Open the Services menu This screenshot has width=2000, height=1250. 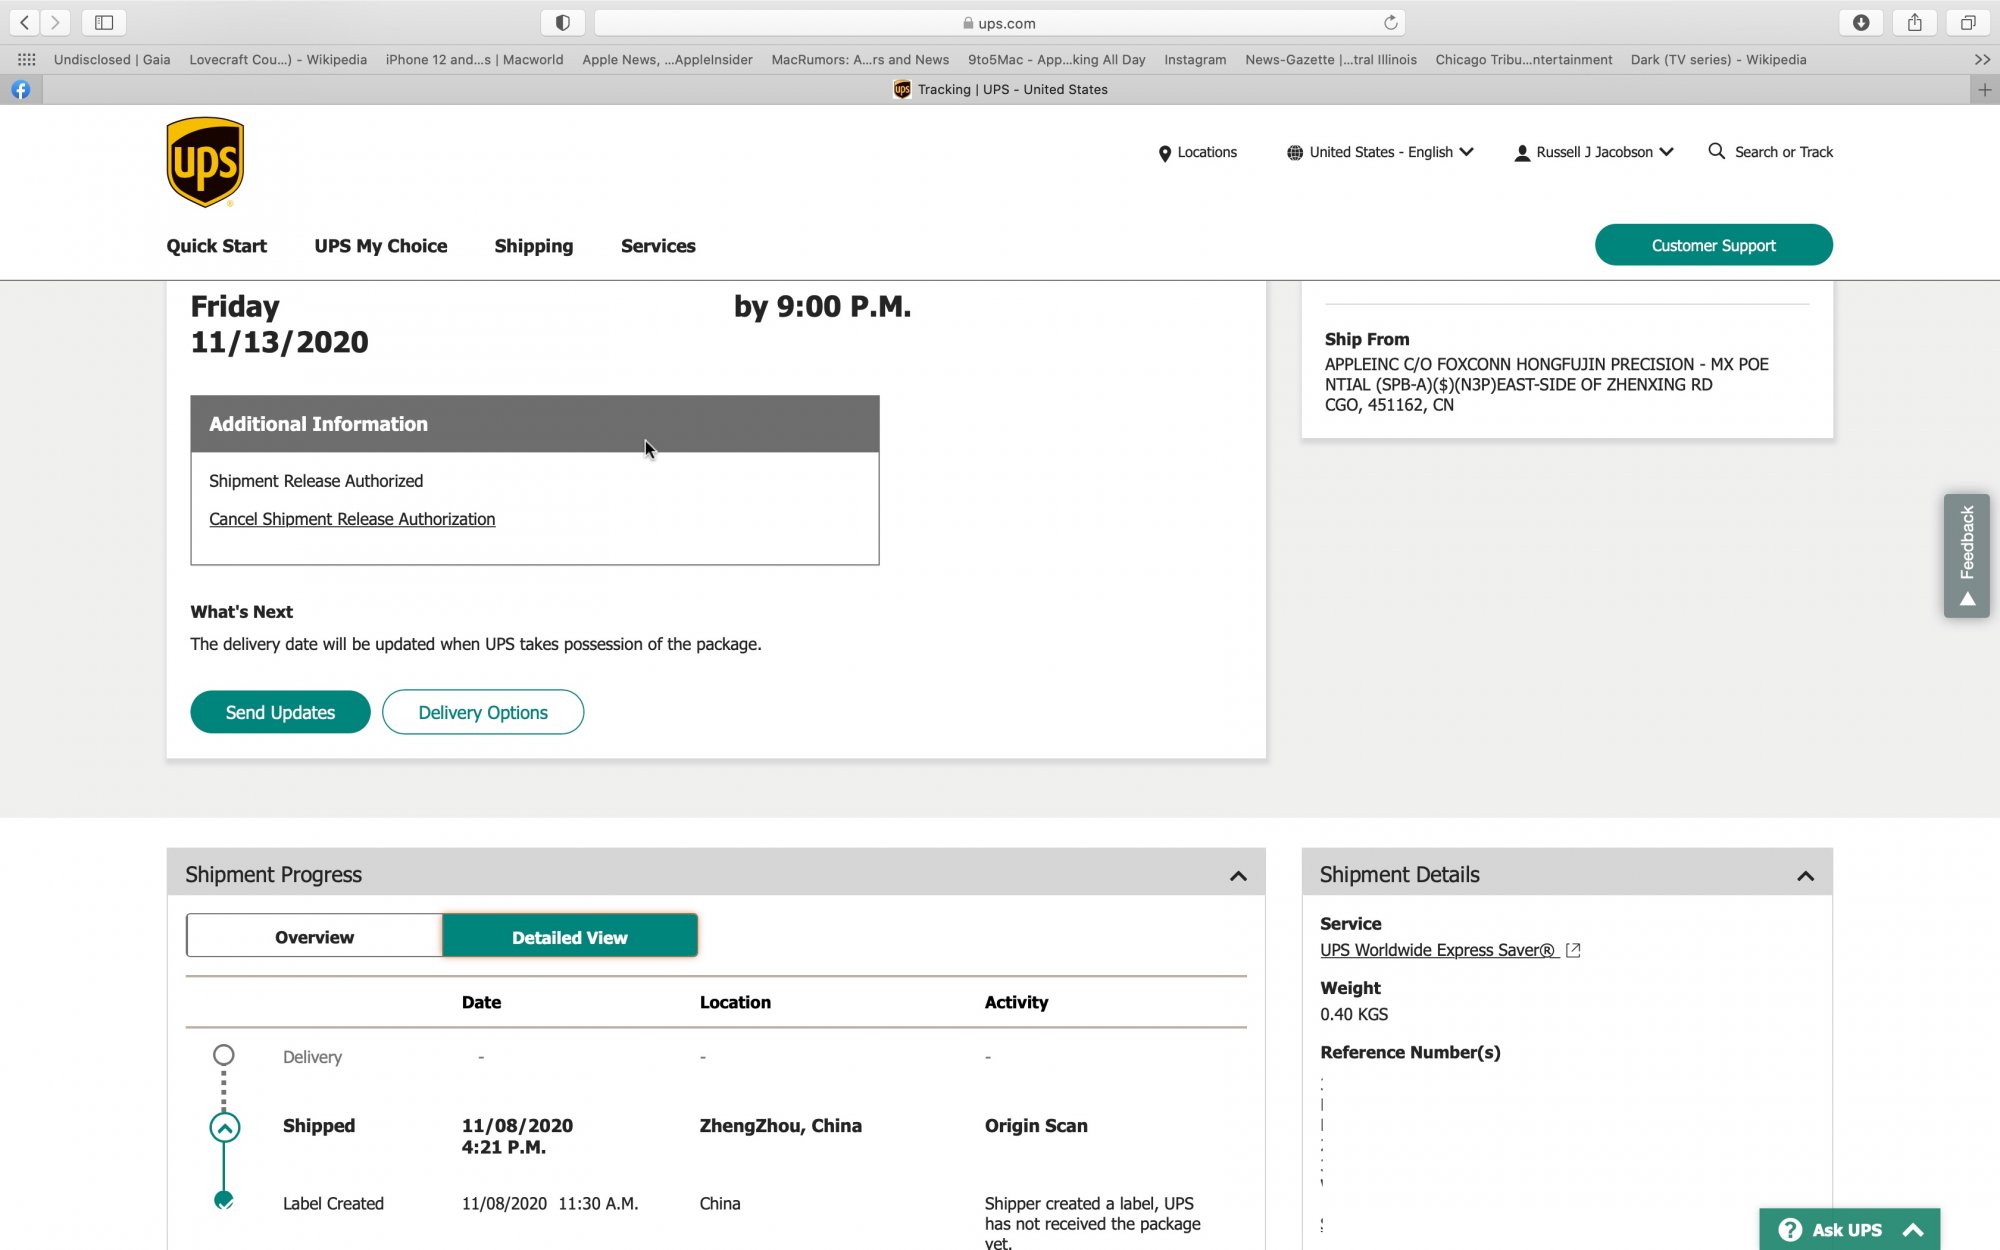click(x=658, y=246)
